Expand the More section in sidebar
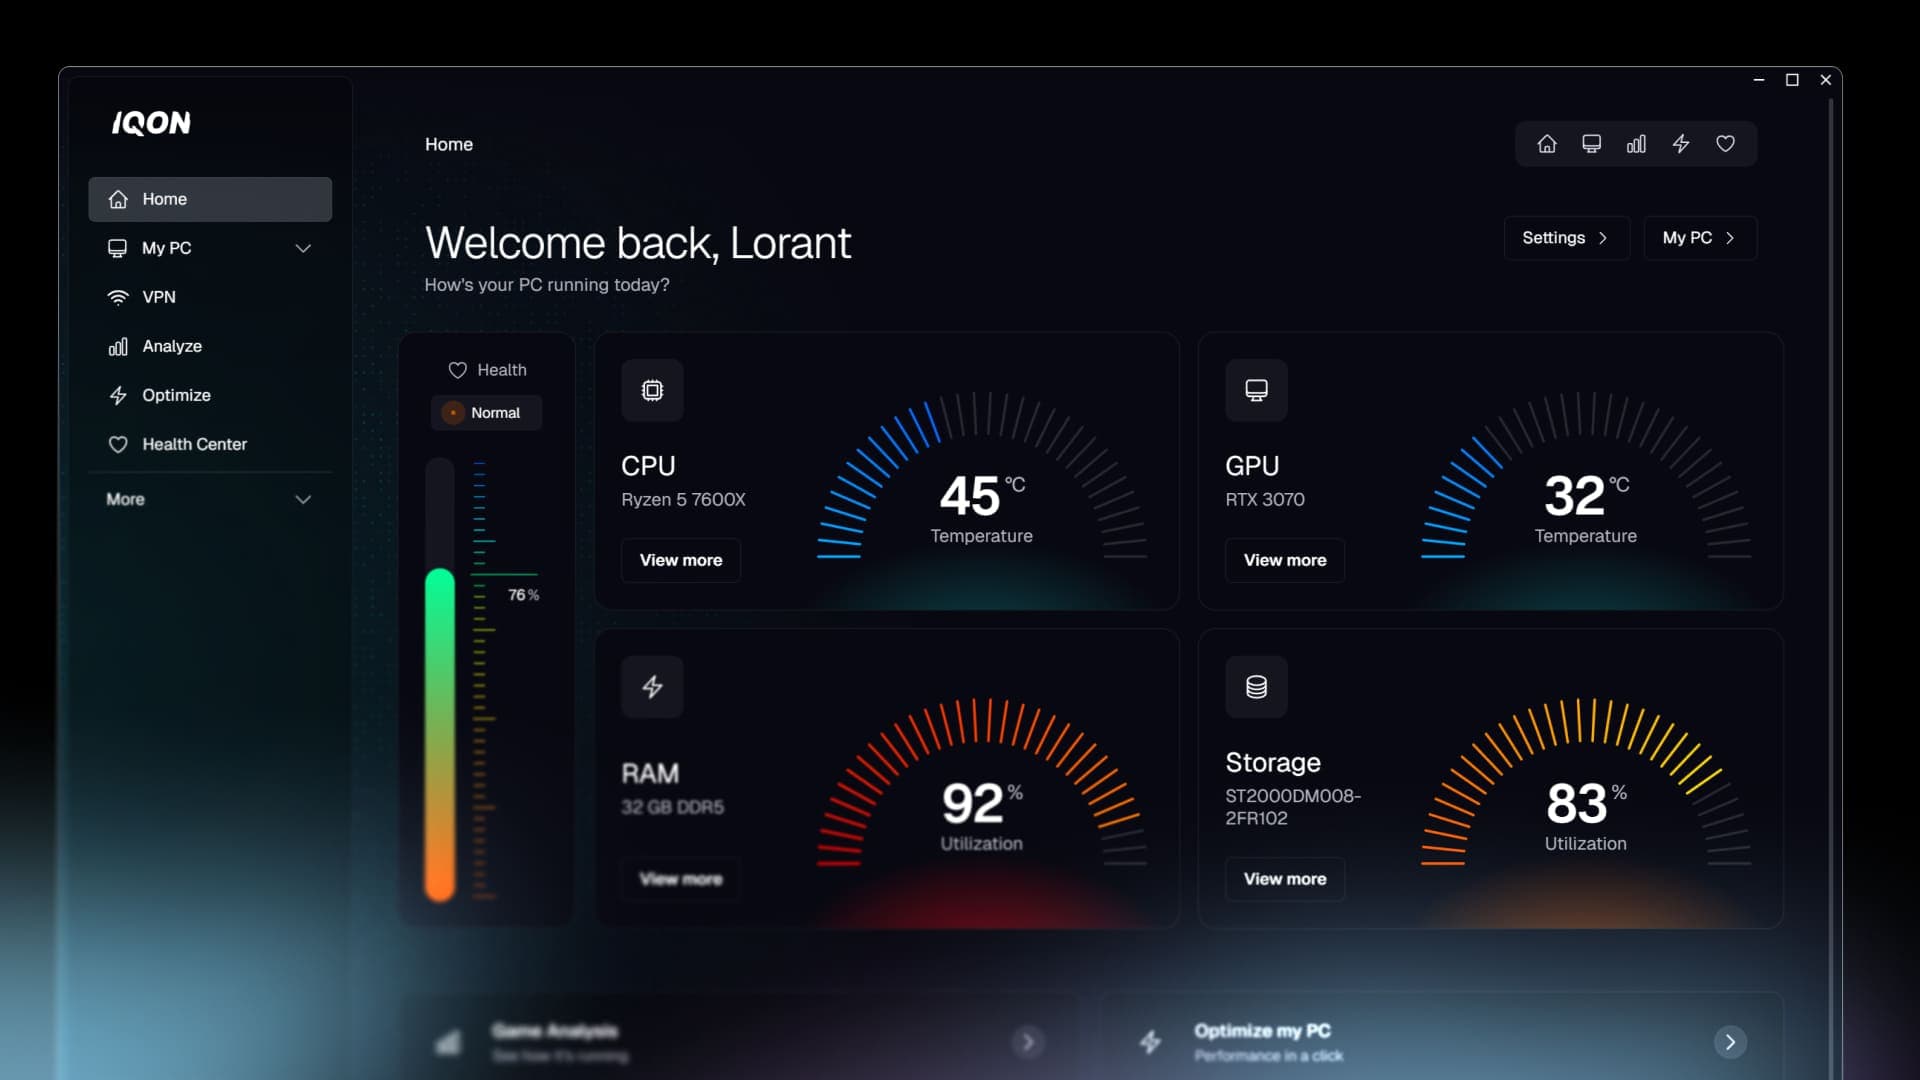Image resolution: width=1920 pixels, height=1080 pixels. pos(303,499)
